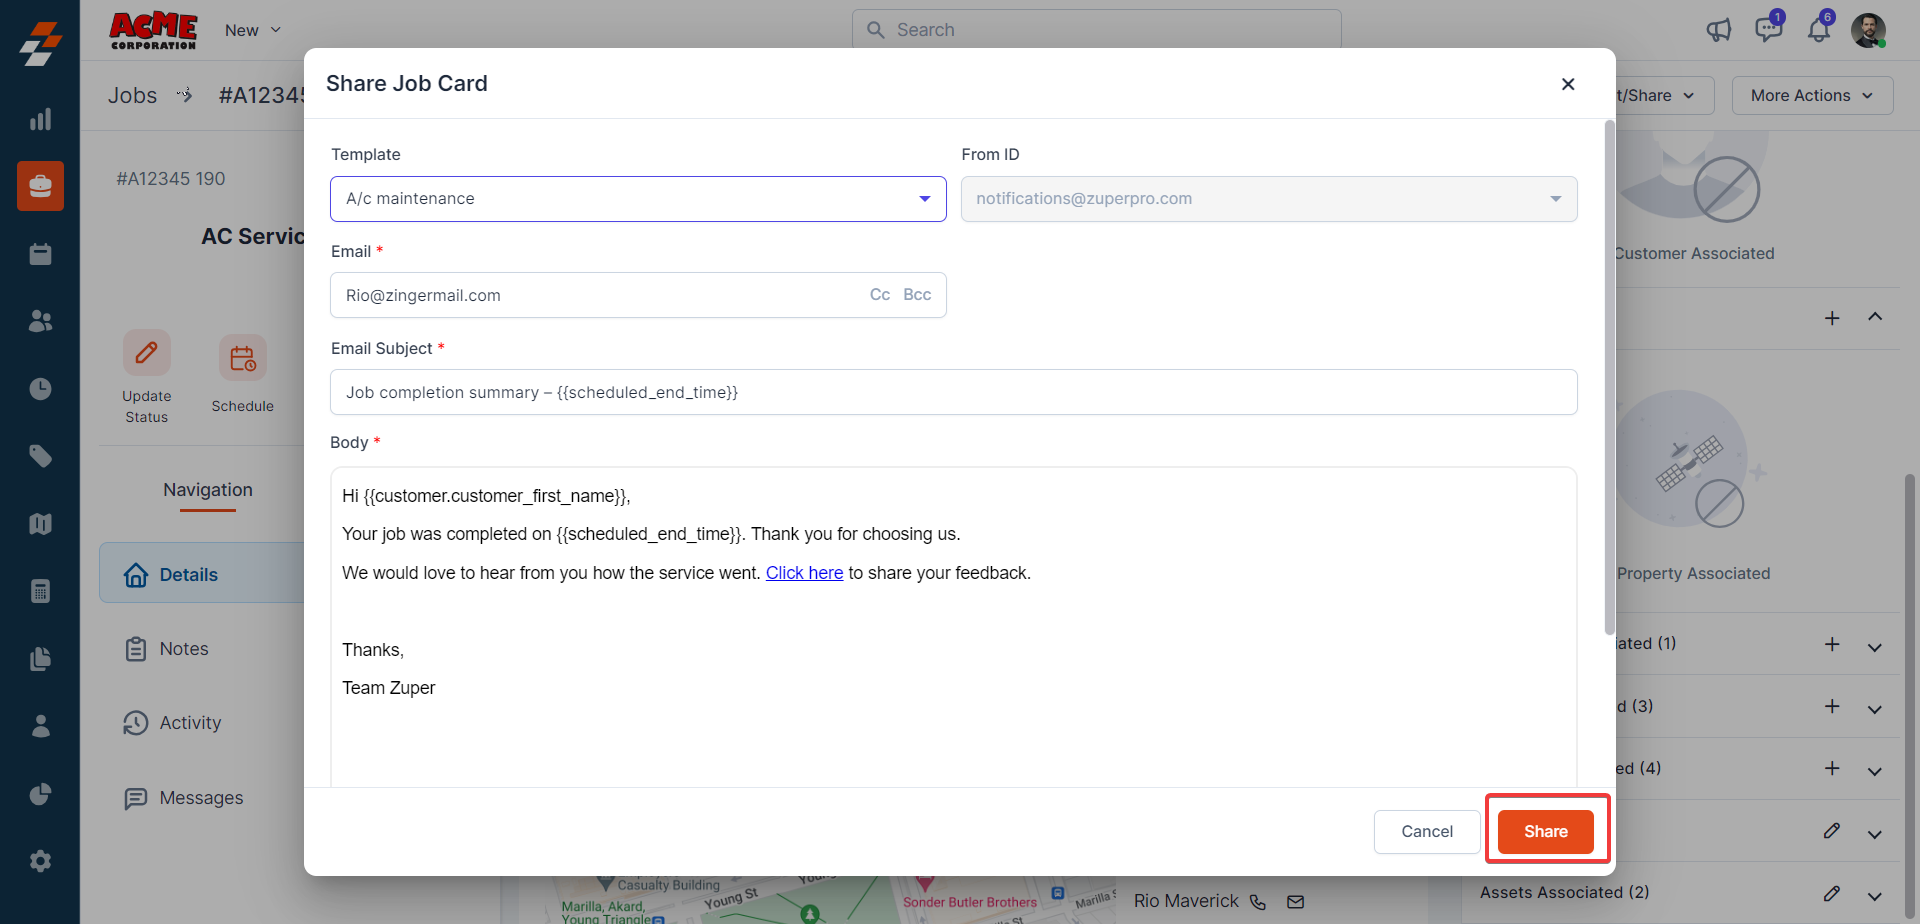Click the Cancel button
The image size is (1920, 924).
[1426, 832]
